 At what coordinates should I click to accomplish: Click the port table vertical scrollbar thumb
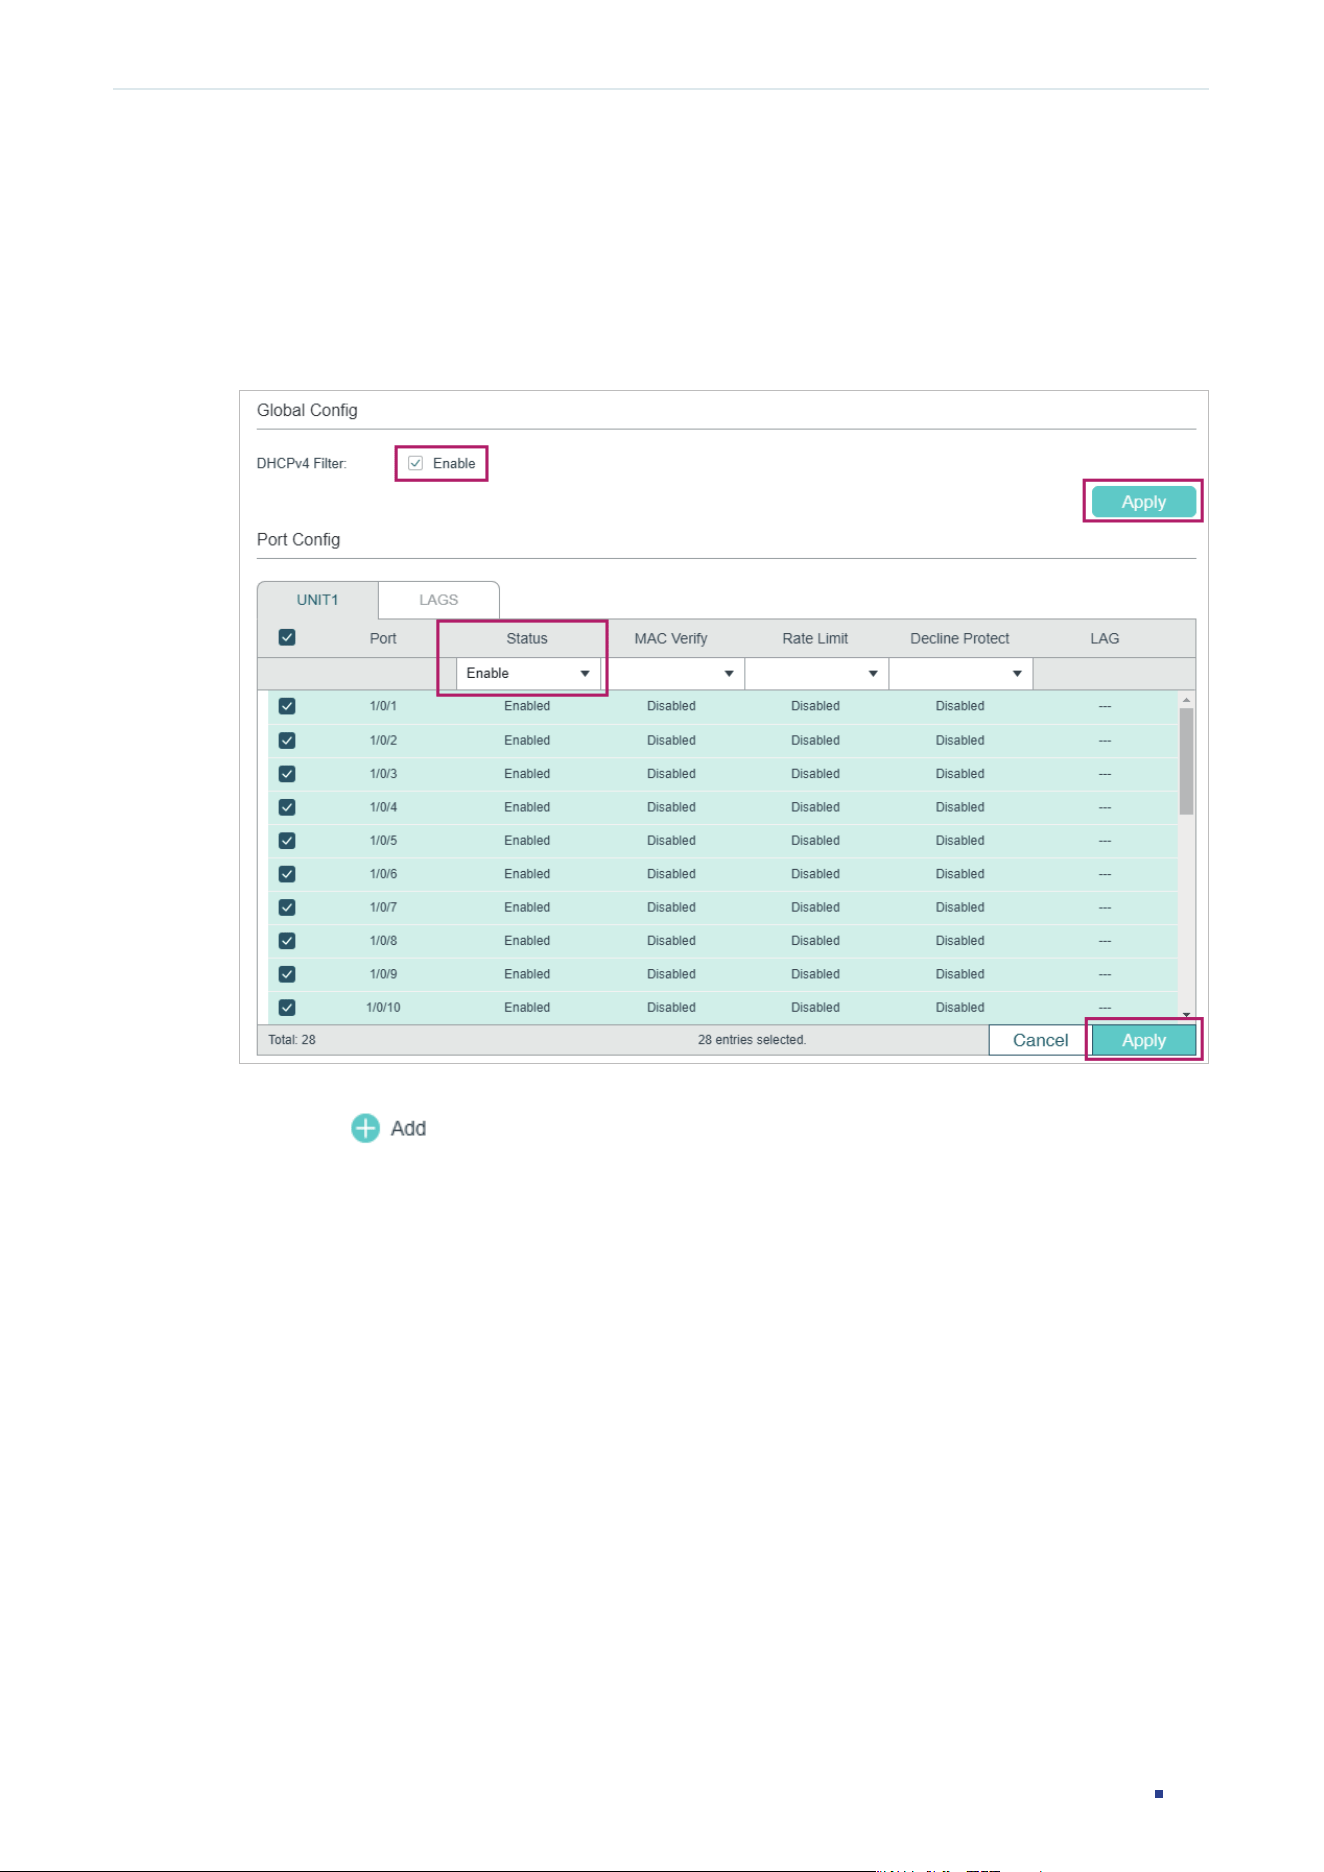click(1186, 762)
